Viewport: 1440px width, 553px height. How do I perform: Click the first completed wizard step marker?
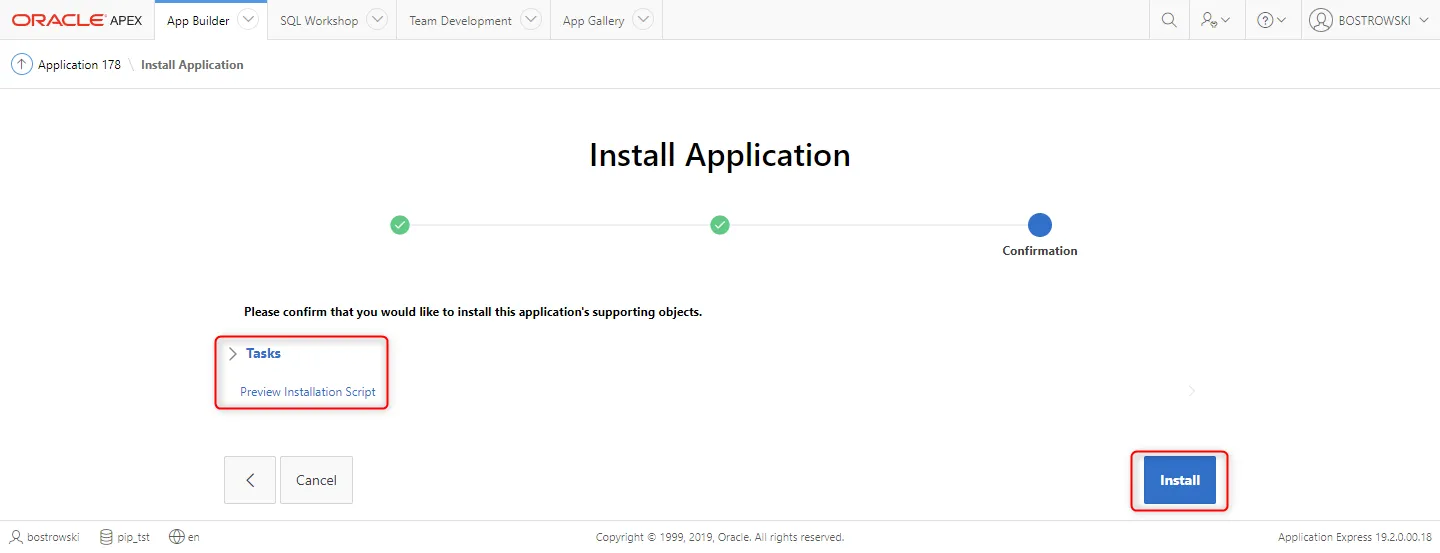click(x=400, y=225)
